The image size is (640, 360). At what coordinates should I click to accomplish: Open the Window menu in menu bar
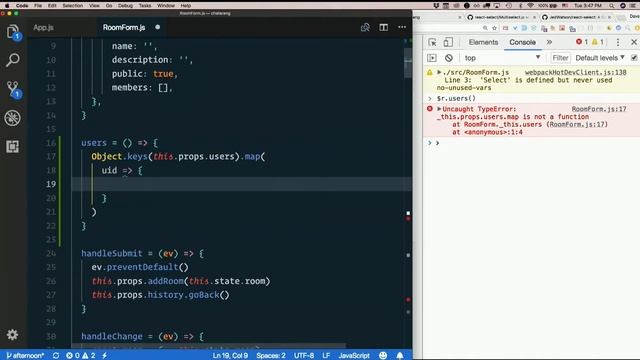[x=166, y=6]
